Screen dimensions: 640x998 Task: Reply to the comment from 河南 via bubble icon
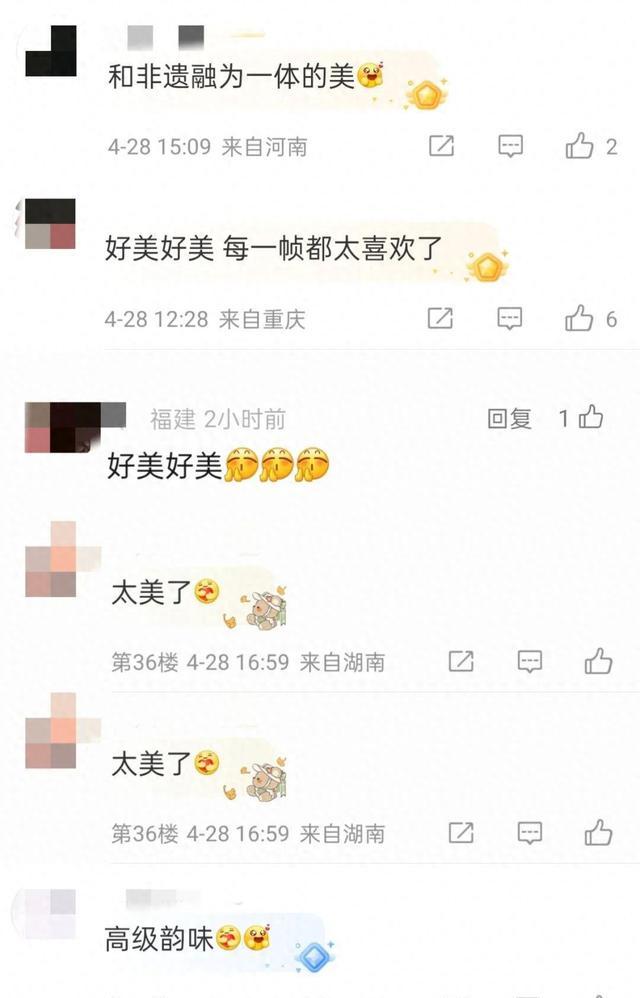point(510,146)
